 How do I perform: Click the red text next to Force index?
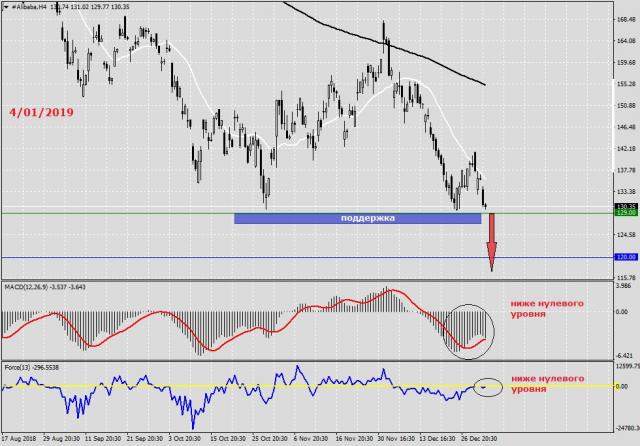[547, 384]
